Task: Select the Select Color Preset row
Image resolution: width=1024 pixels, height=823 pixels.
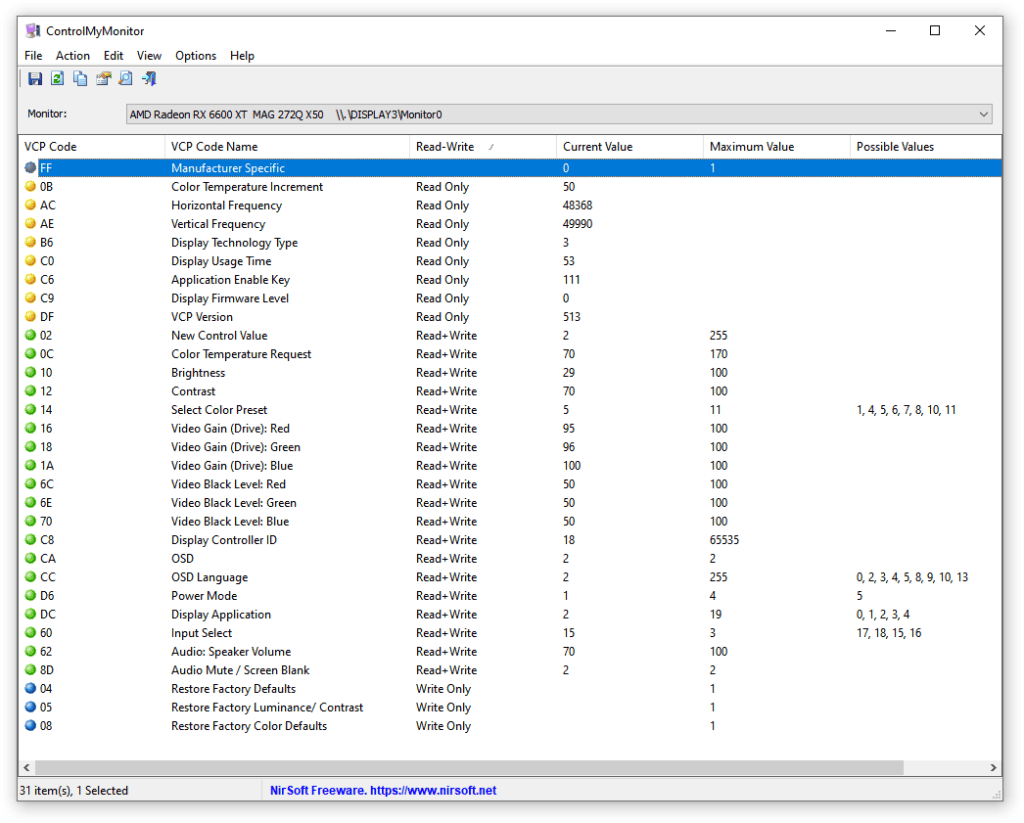Action: 510,410
